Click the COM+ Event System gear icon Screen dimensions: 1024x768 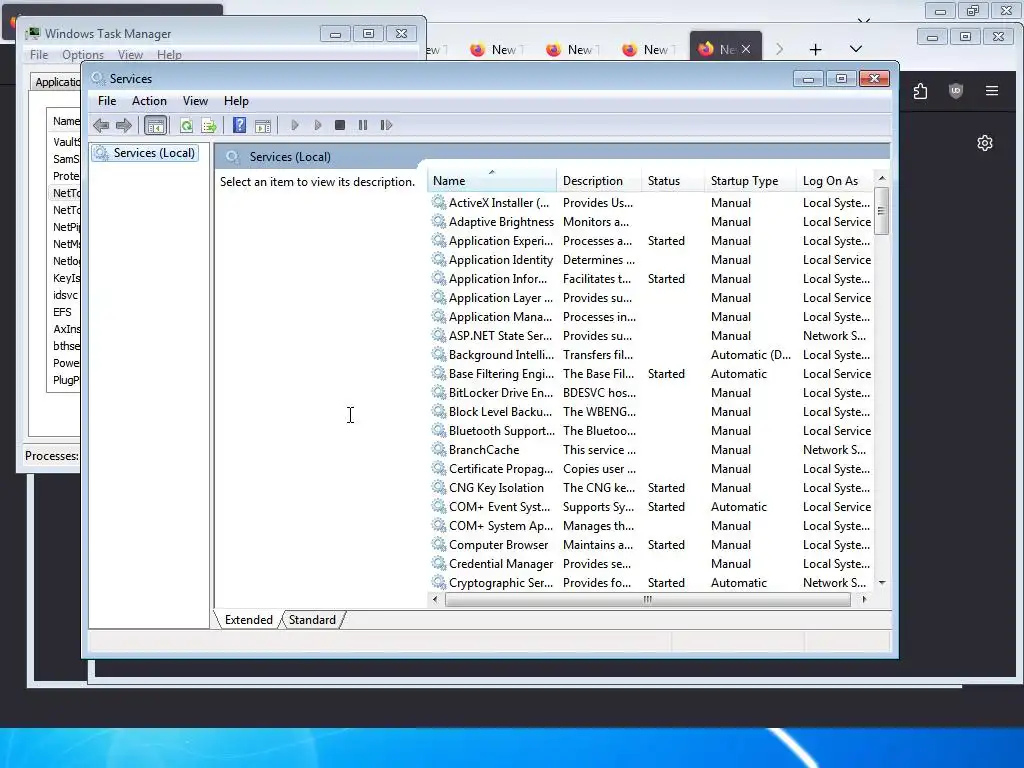[439, 506]
